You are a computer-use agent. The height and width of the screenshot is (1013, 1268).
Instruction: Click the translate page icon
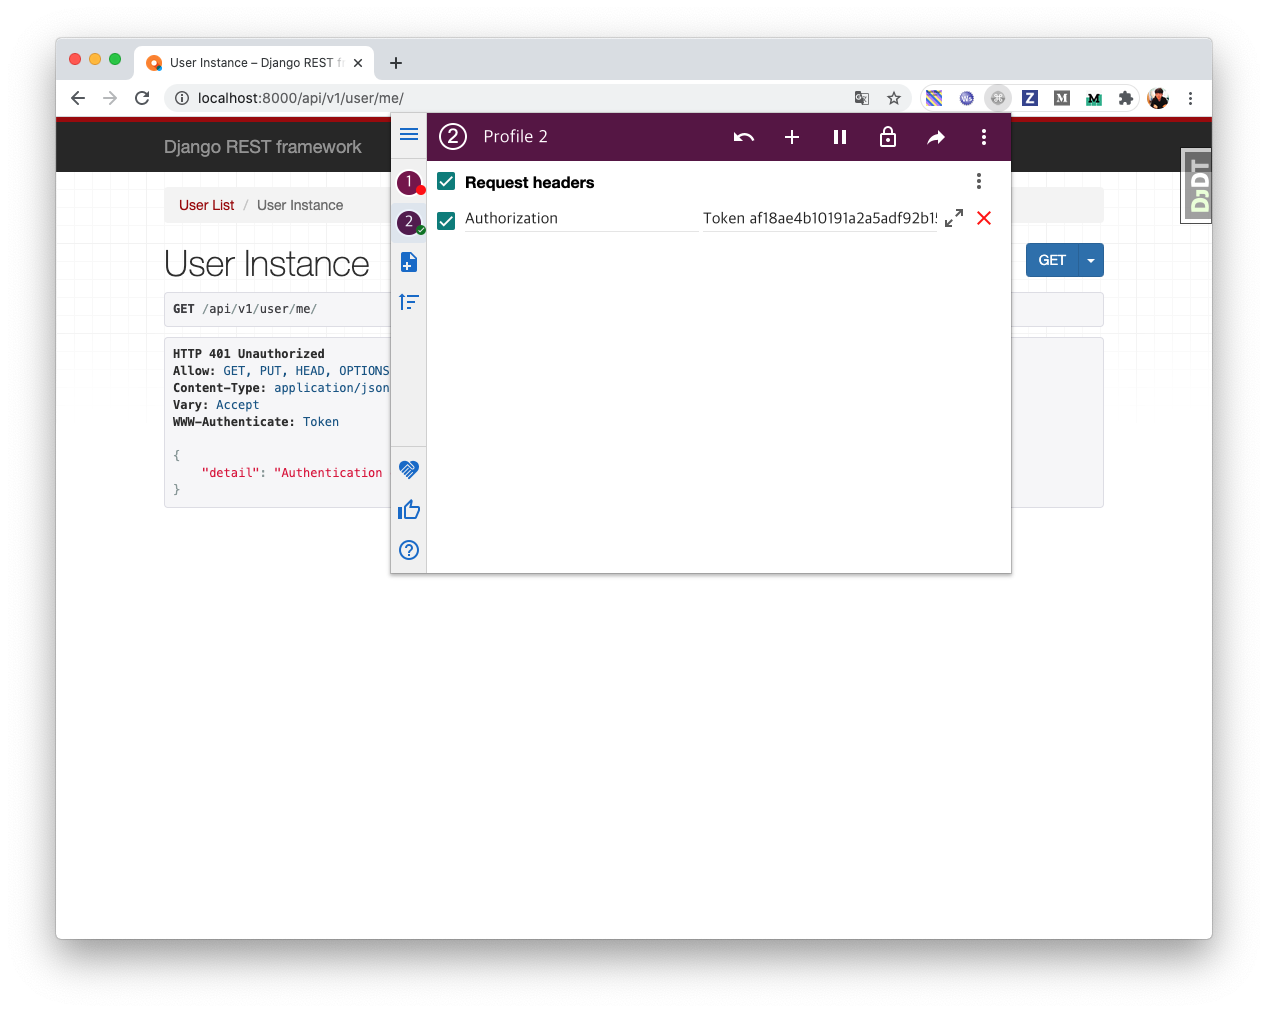[x=862, y=98]
